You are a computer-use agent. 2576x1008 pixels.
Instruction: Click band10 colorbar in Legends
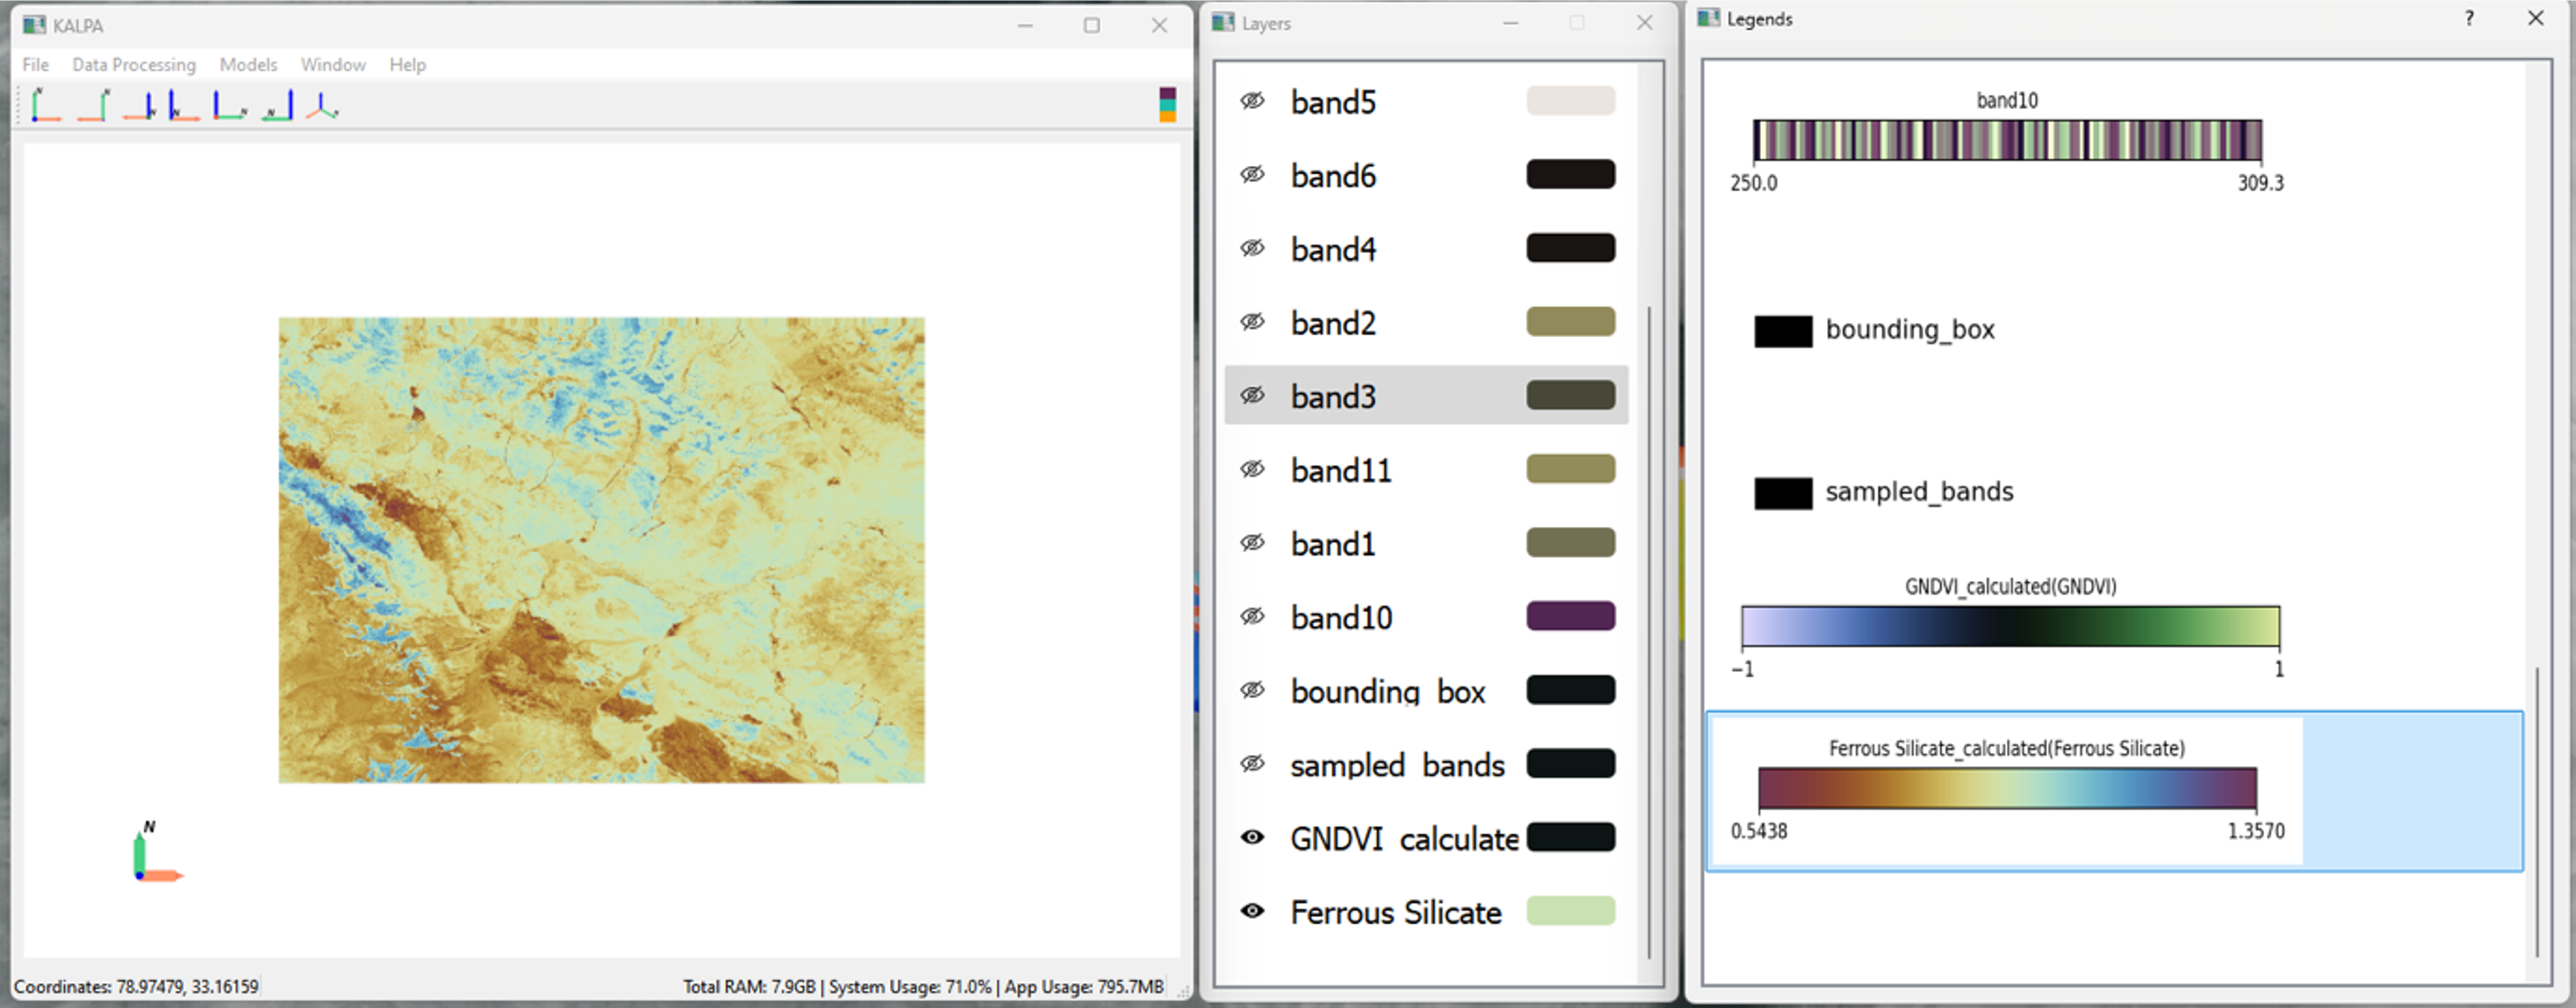[x=2007, y=140]
